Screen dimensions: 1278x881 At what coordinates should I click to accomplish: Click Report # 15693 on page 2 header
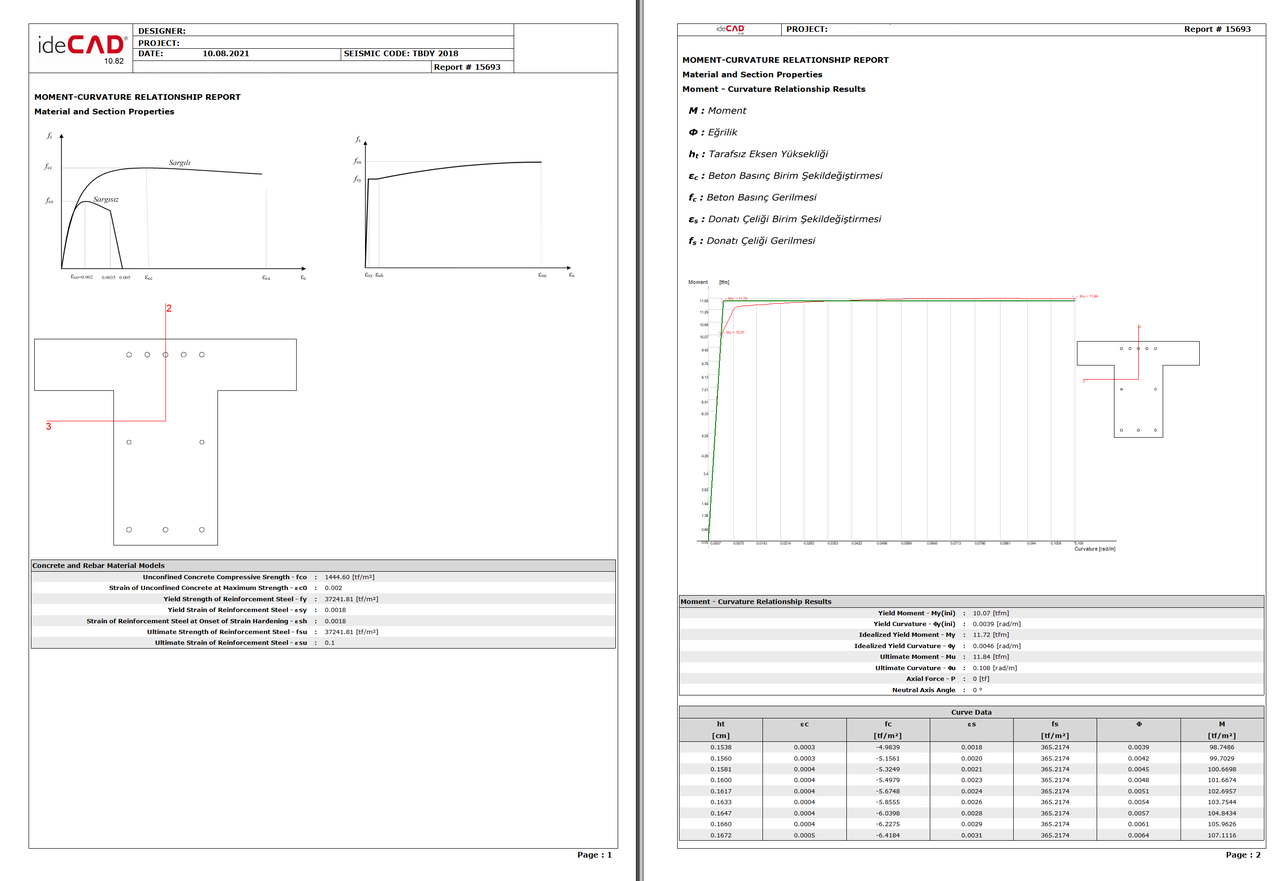pos(1217,29)
